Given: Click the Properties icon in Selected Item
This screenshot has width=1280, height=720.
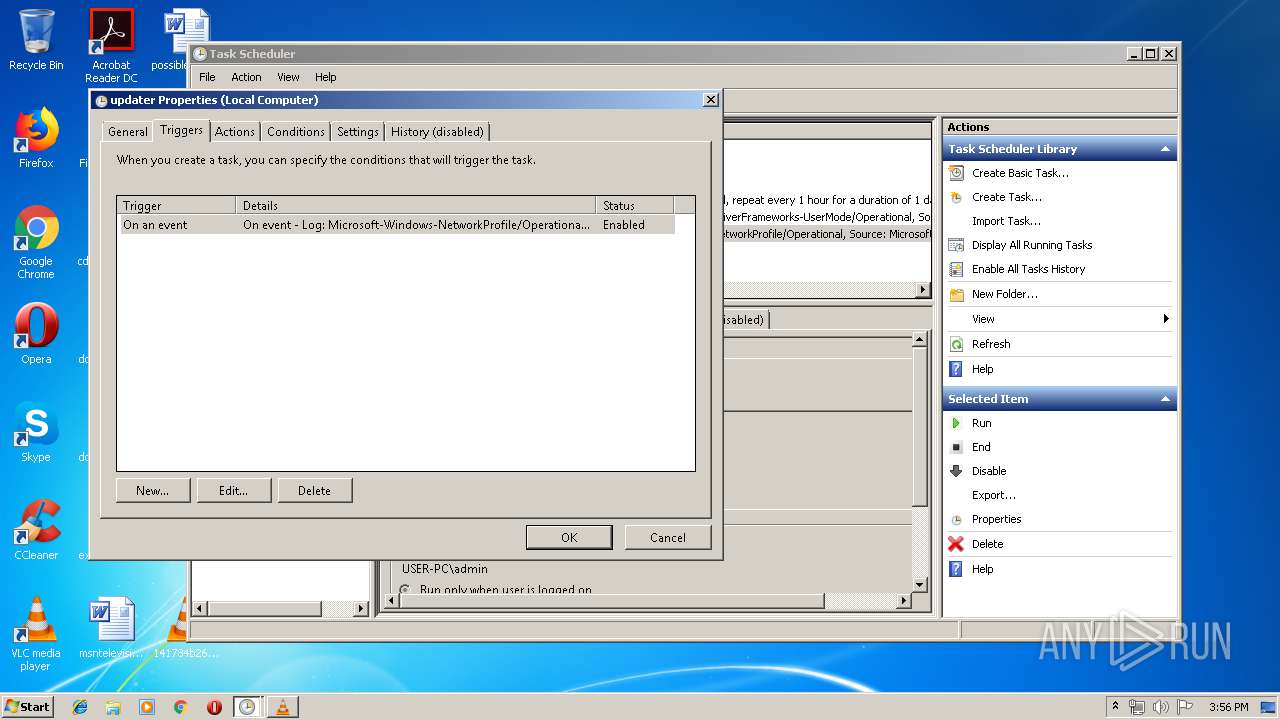Looking at the screenshot, I should (x=956, y=520).
